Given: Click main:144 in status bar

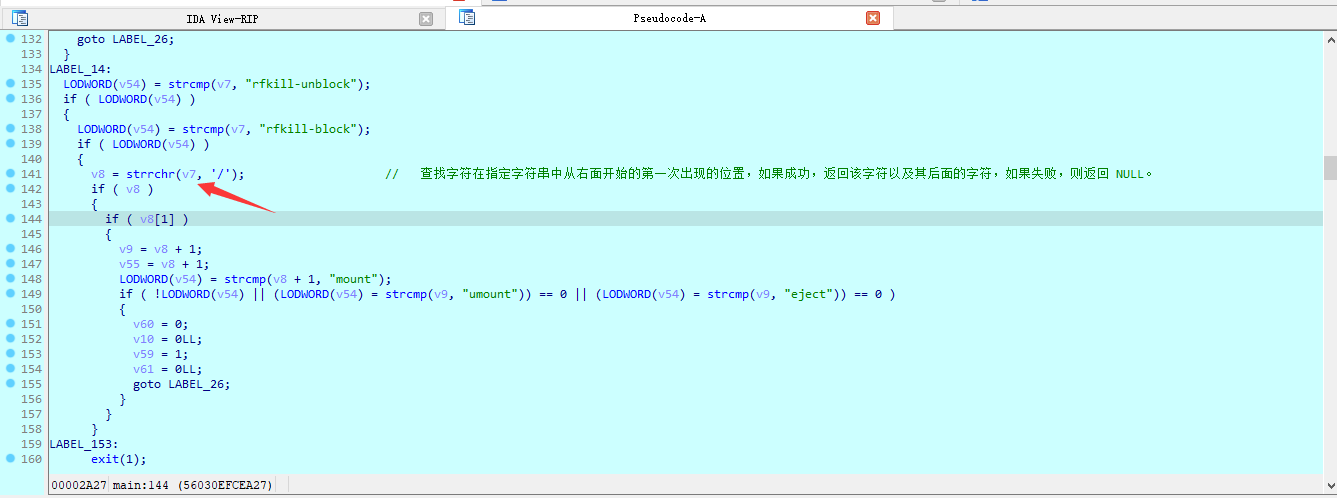Looking at the screenshot, I should (141, 486).
